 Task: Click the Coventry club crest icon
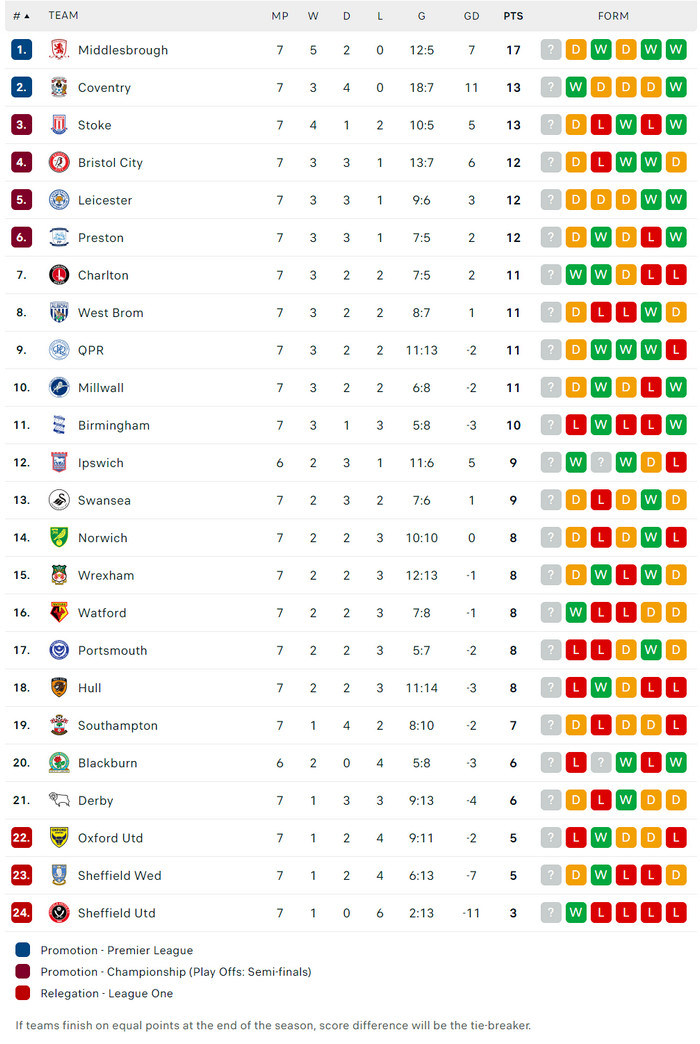coord(59,88)
